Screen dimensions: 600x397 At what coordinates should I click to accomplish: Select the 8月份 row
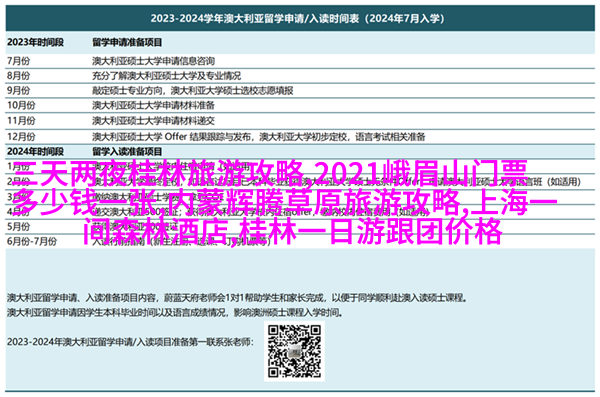(300, 76)
